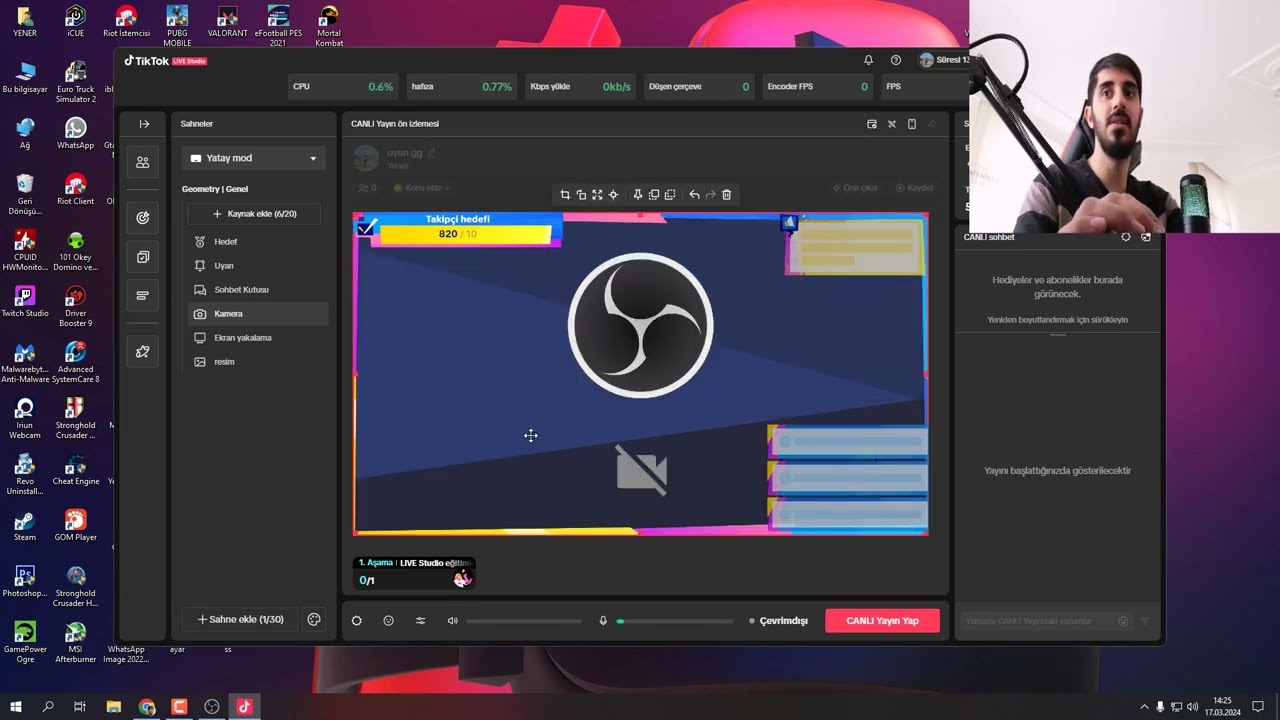Click Sahne ekle (1/30) button
The image size is (1280, 720).
tap(240, 619)
